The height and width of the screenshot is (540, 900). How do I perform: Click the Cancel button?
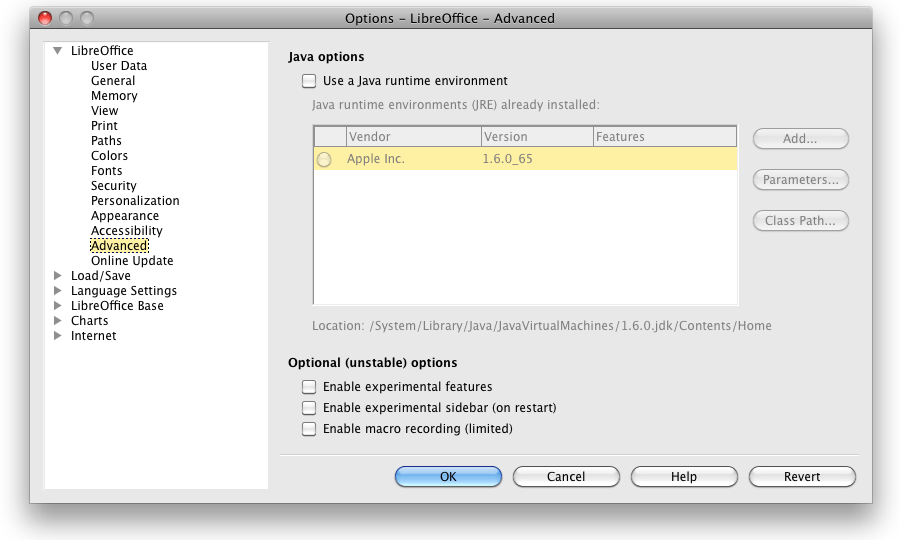pyautogui.click(x=566, y=476)
